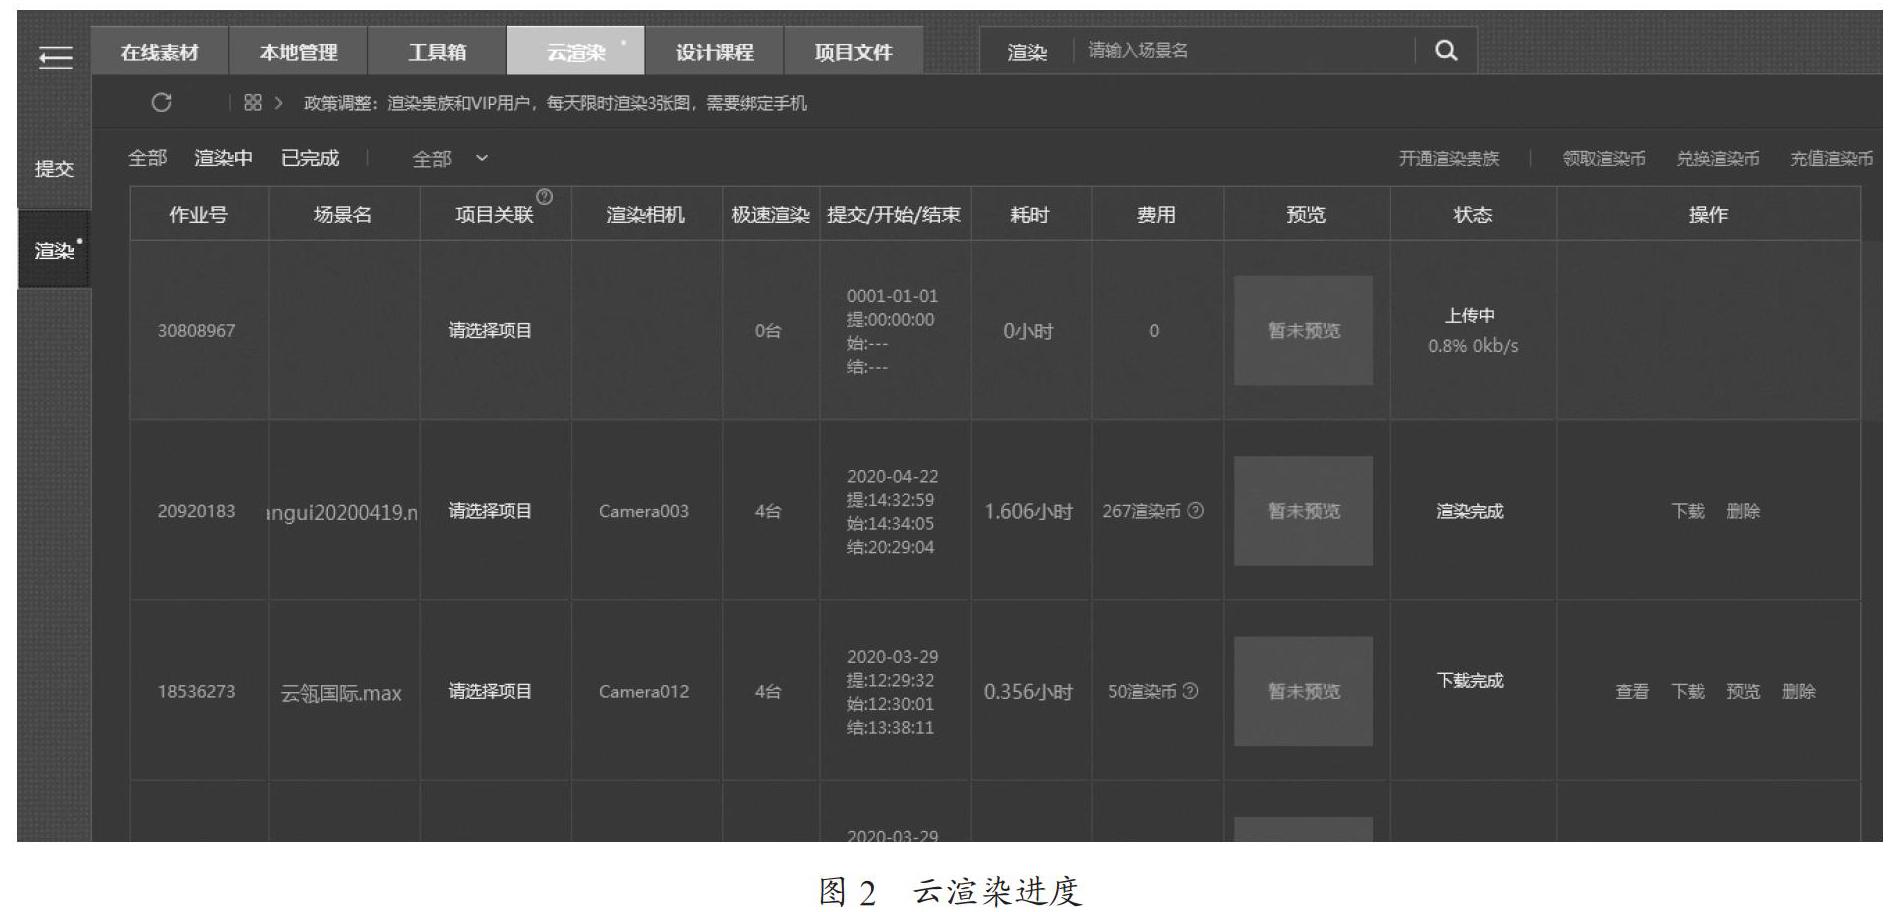Open the 在线素材 tab
The width and height of the screenshot is (1896, 912).
(x=160, y=52)
